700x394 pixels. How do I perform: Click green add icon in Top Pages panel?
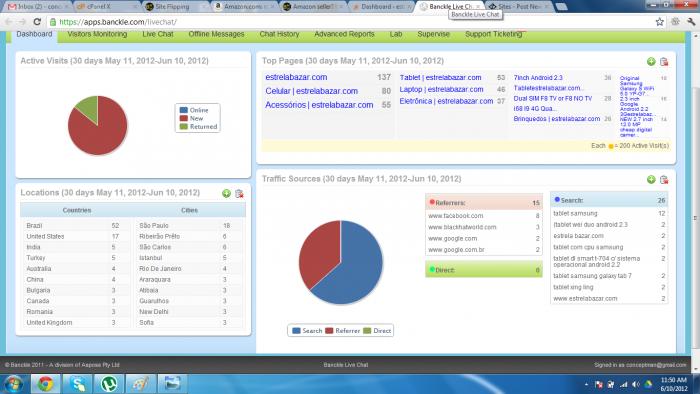coord(651,62)
